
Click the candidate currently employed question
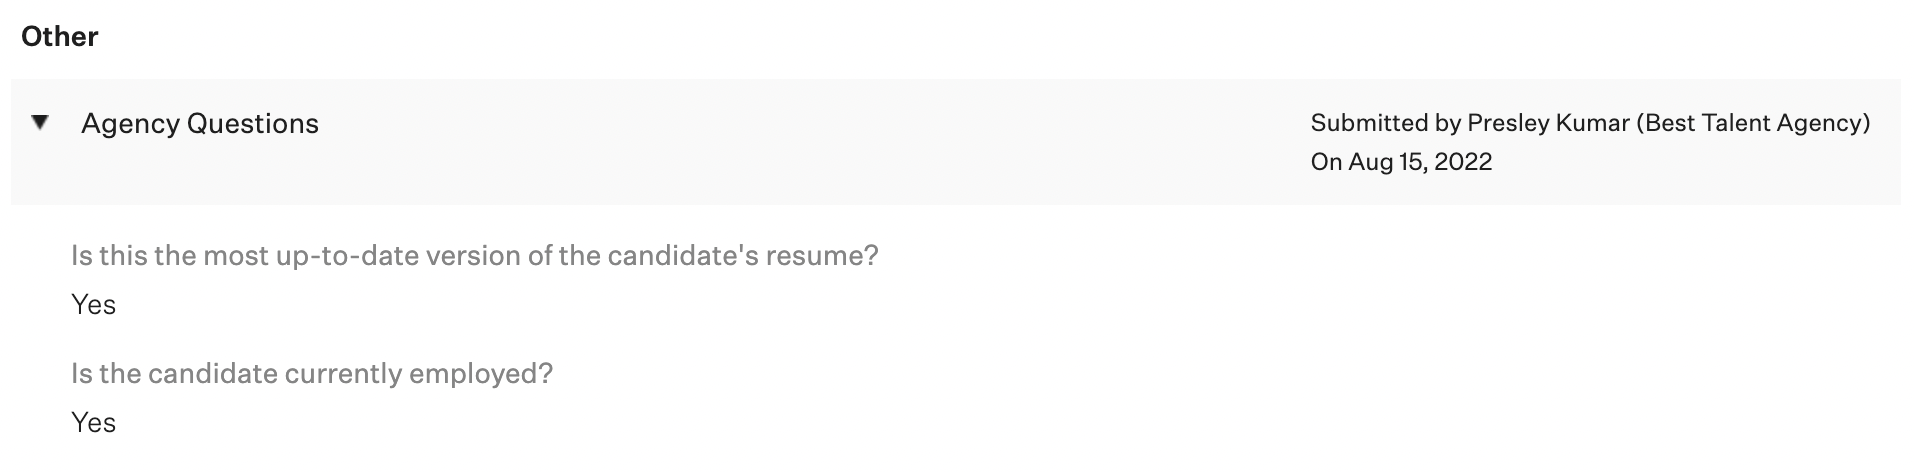(x=312, y=374)
